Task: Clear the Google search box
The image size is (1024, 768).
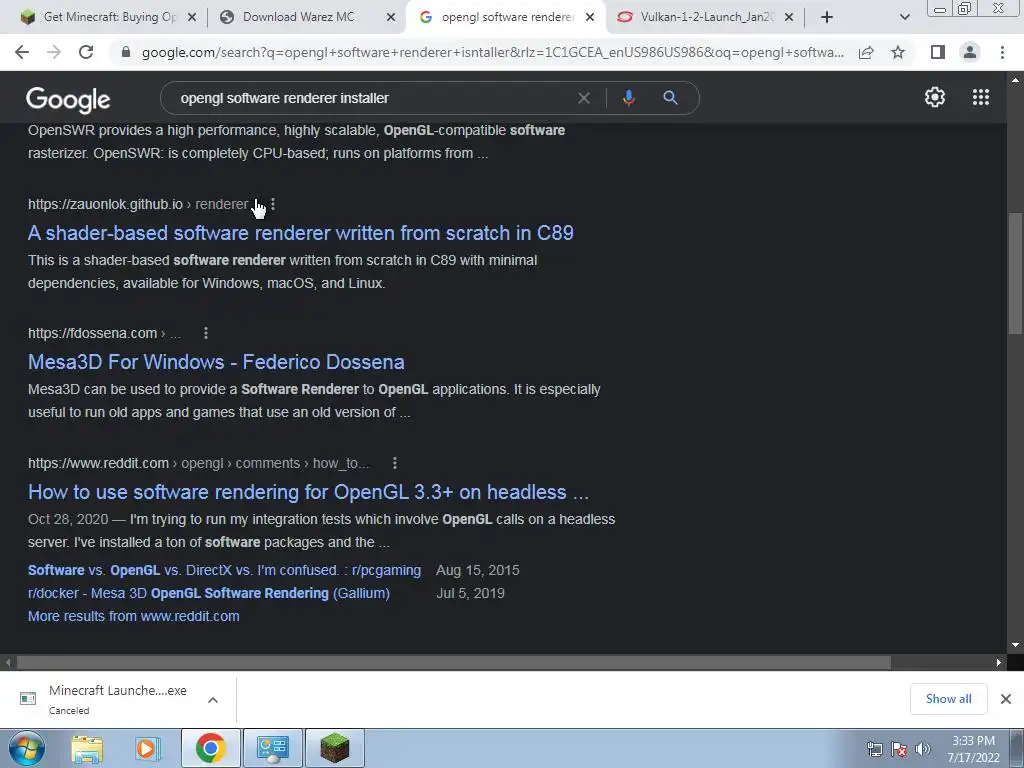Action: coord(584,98)
